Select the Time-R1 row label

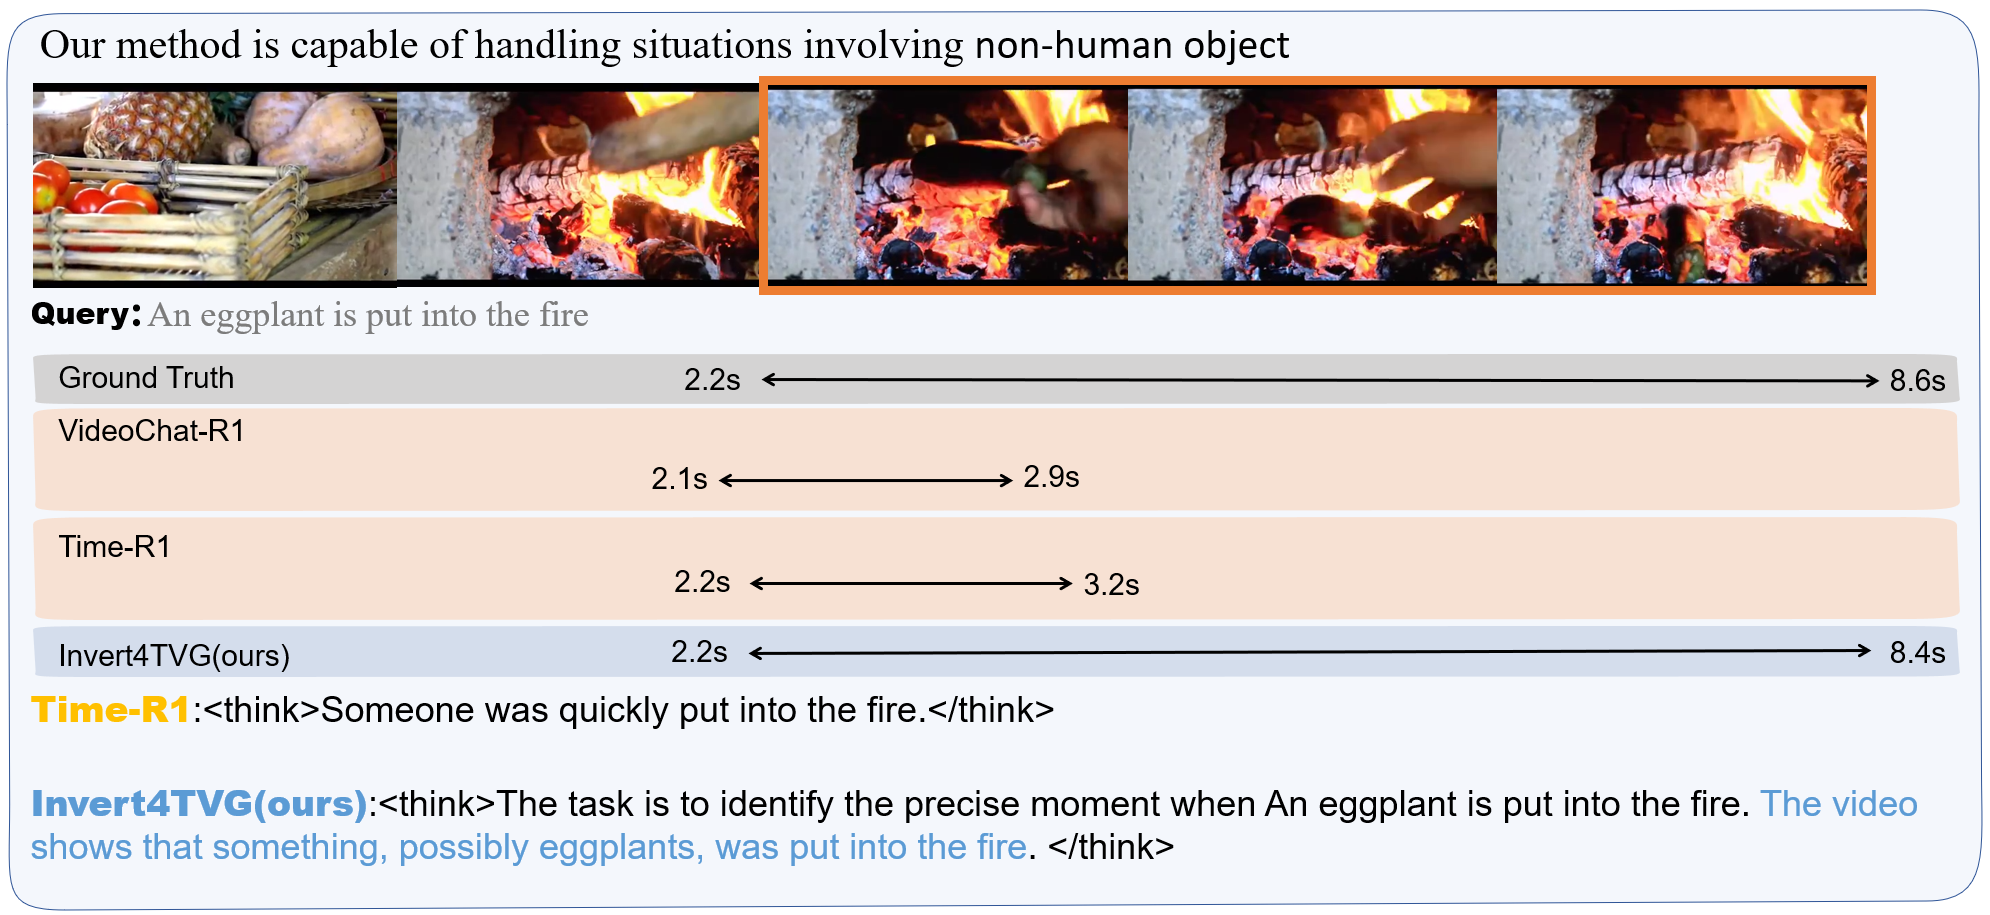pyautogui.click(x=115, y=547)
